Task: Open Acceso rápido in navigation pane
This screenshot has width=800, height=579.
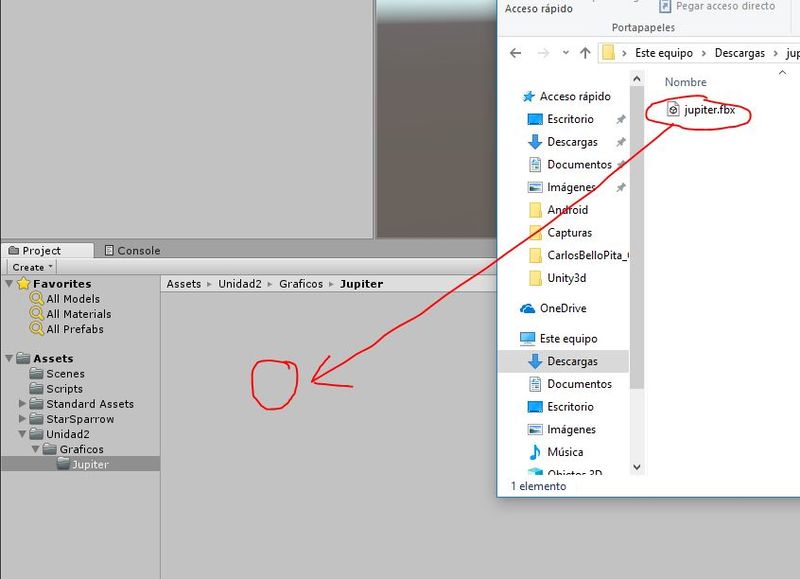Action: pos(575,96)
